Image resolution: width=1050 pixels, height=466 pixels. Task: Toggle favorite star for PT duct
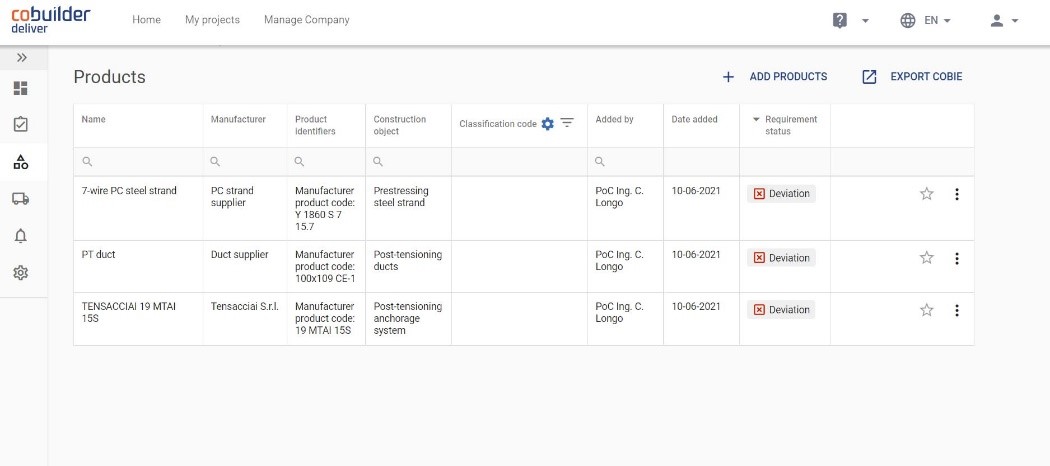926,258
